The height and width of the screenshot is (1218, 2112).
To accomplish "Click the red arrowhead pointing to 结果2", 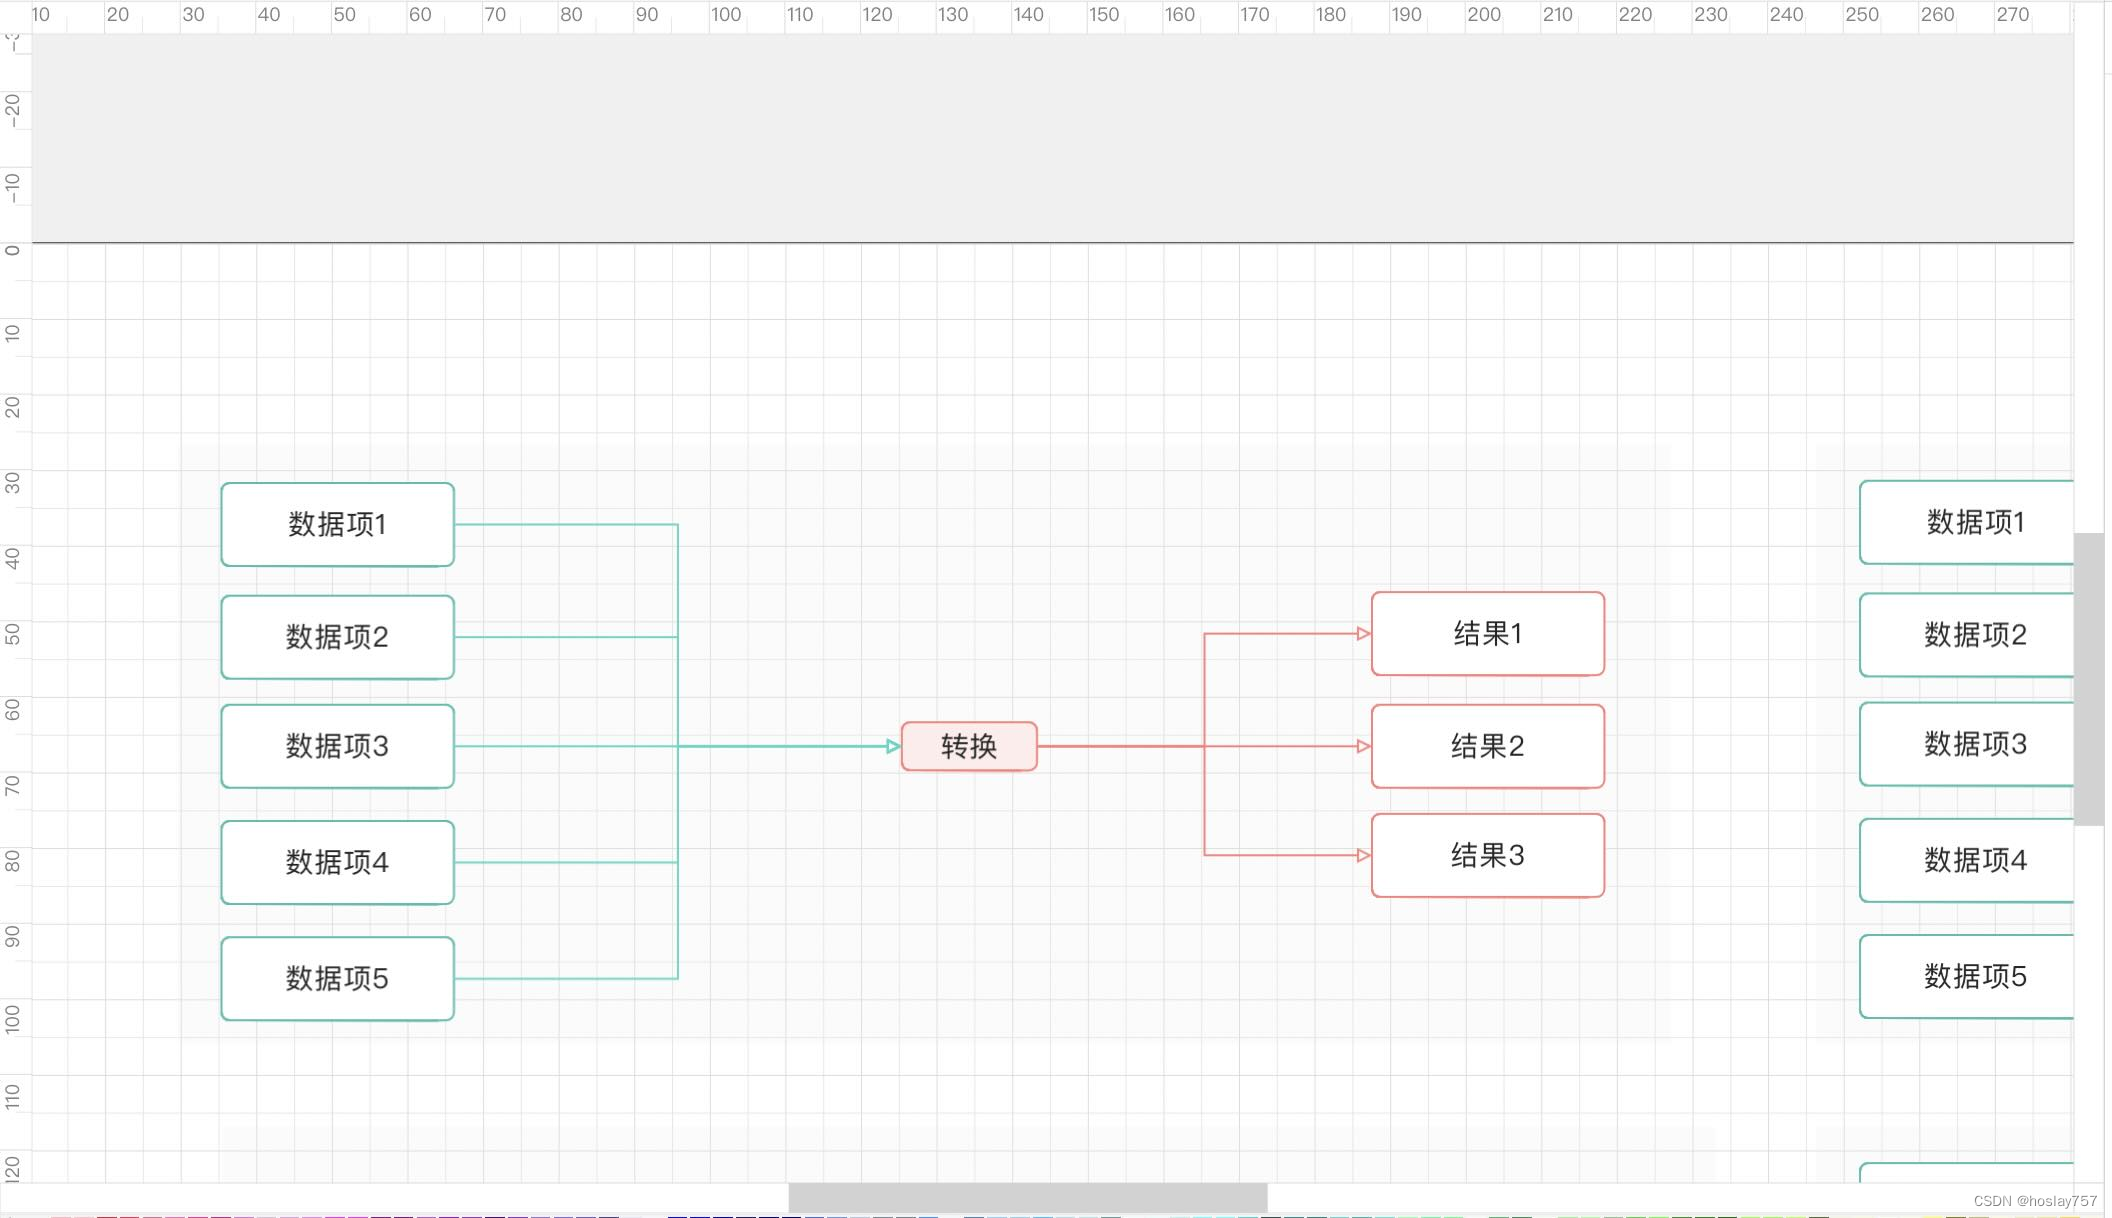I will coord(1364,746).
